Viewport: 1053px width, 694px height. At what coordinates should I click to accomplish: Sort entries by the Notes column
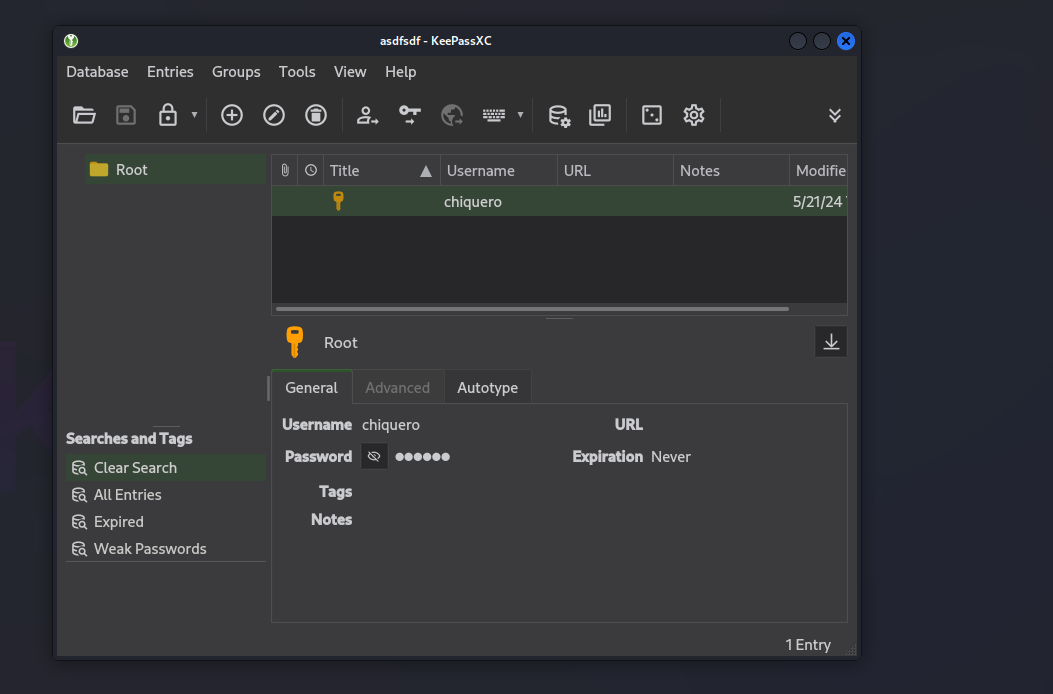coord(731,171)
